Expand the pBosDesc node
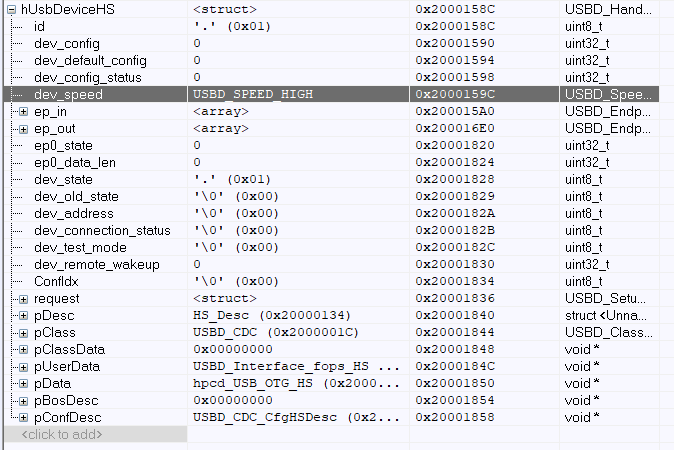This screenshot has height=450, width=674. [x=23, y=401]
